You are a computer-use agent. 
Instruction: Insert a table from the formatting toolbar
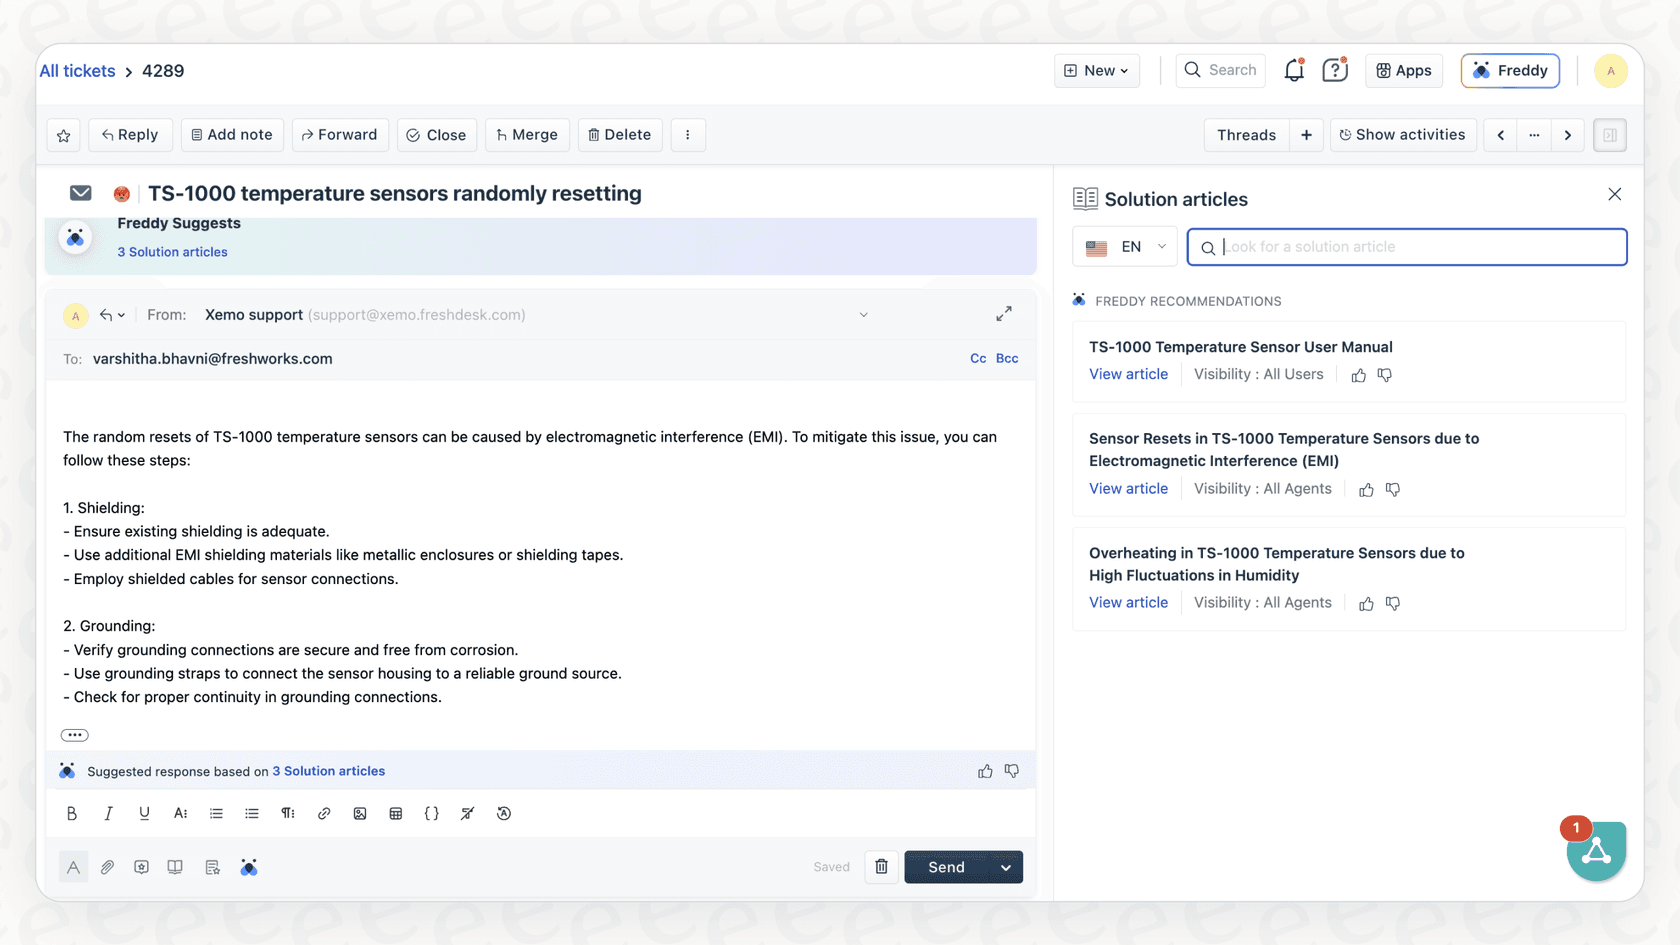[x=395, y=813]
